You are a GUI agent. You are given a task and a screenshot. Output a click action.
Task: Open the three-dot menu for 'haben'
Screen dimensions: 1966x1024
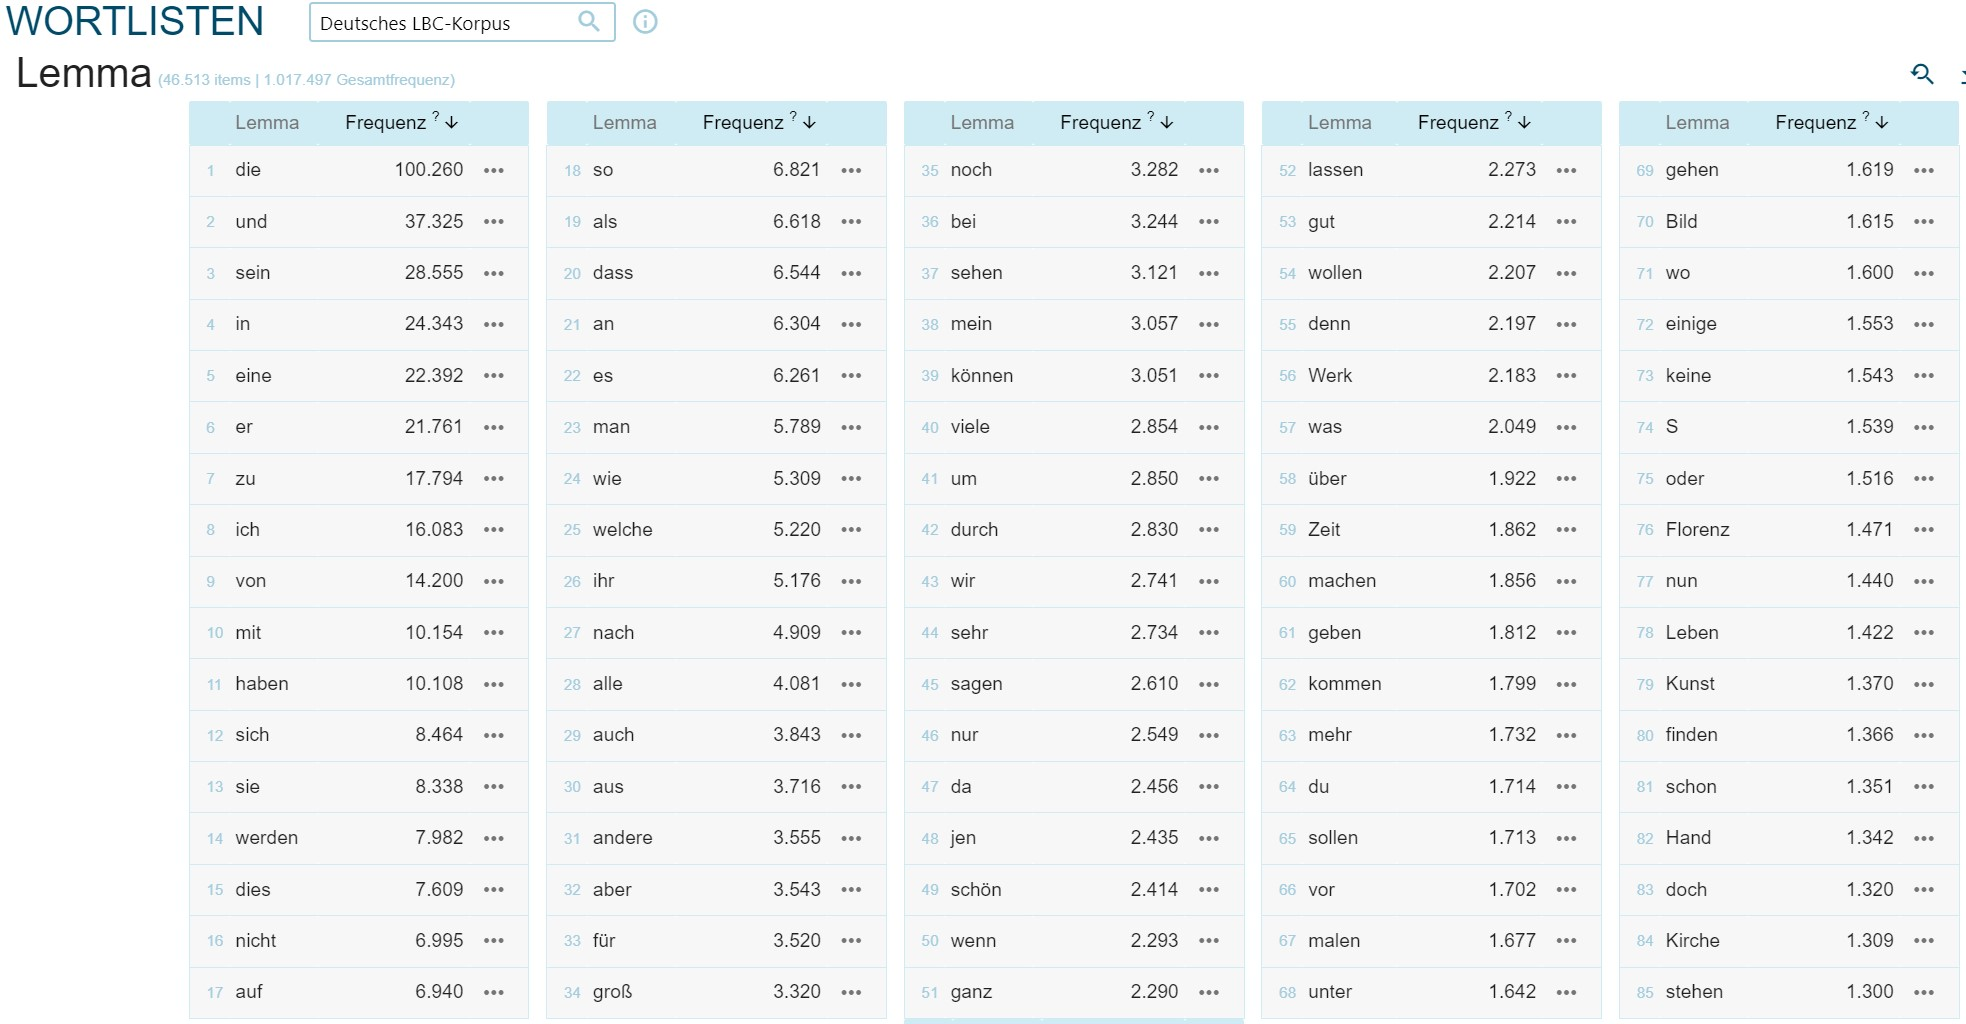(x=494, y=684)
